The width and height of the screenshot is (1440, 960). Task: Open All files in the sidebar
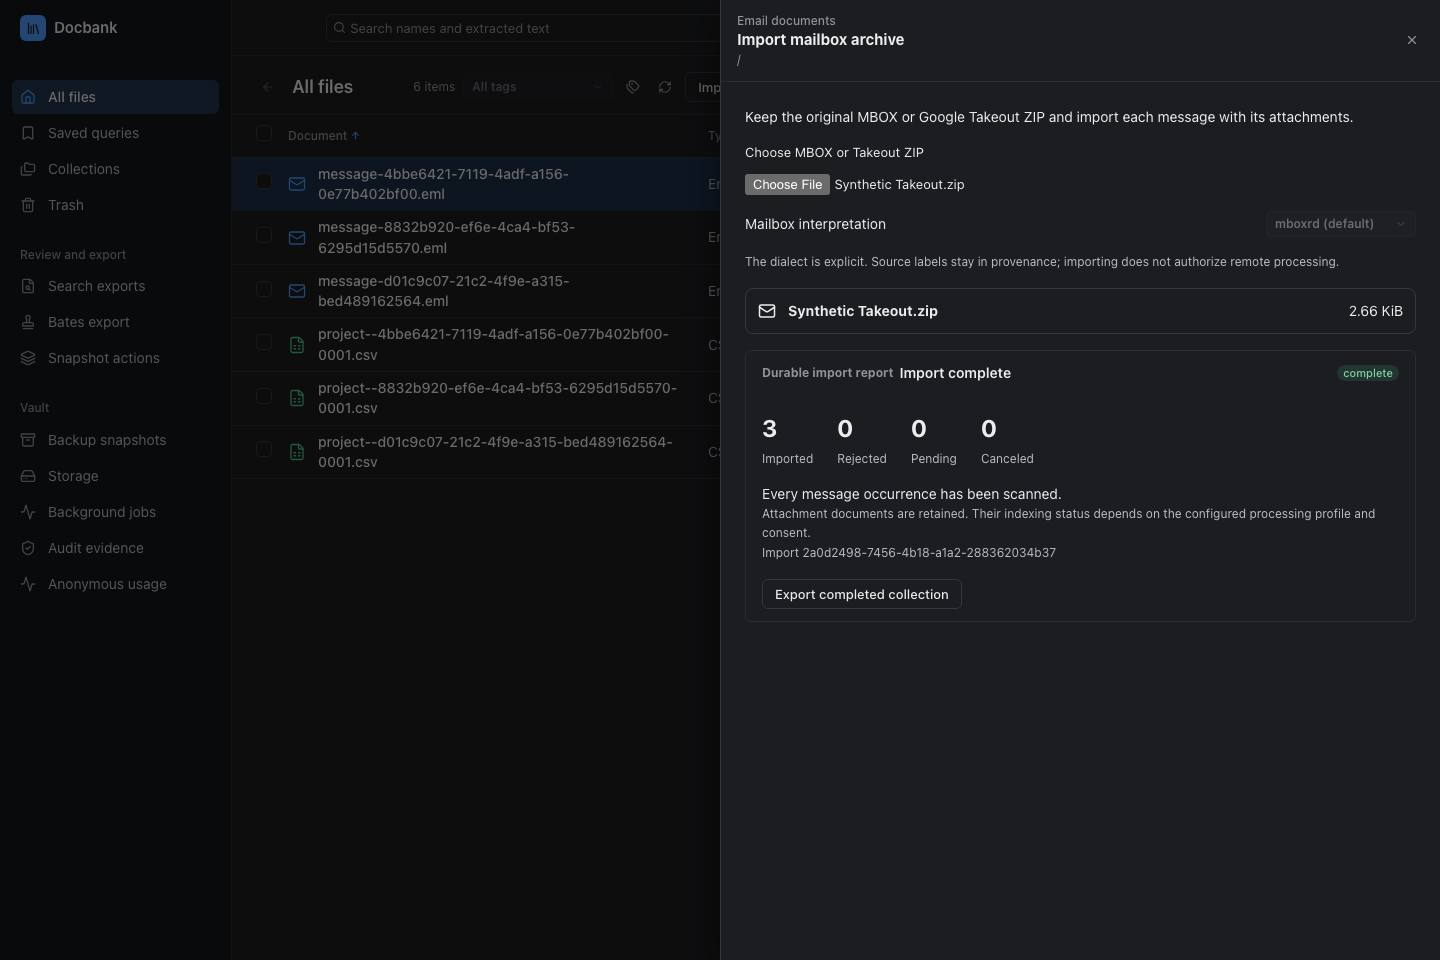(115, 97)
